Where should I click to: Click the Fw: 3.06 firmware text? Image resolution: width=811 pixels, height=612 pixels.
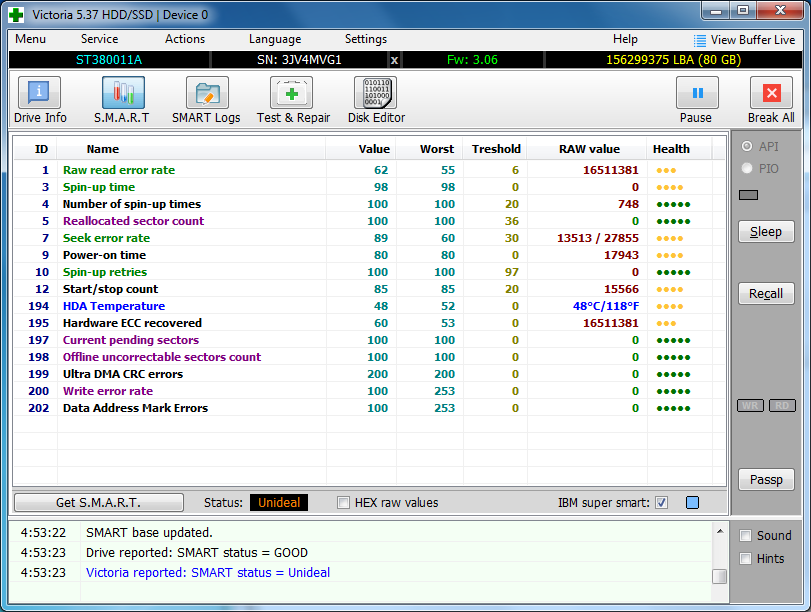[472, 60]
